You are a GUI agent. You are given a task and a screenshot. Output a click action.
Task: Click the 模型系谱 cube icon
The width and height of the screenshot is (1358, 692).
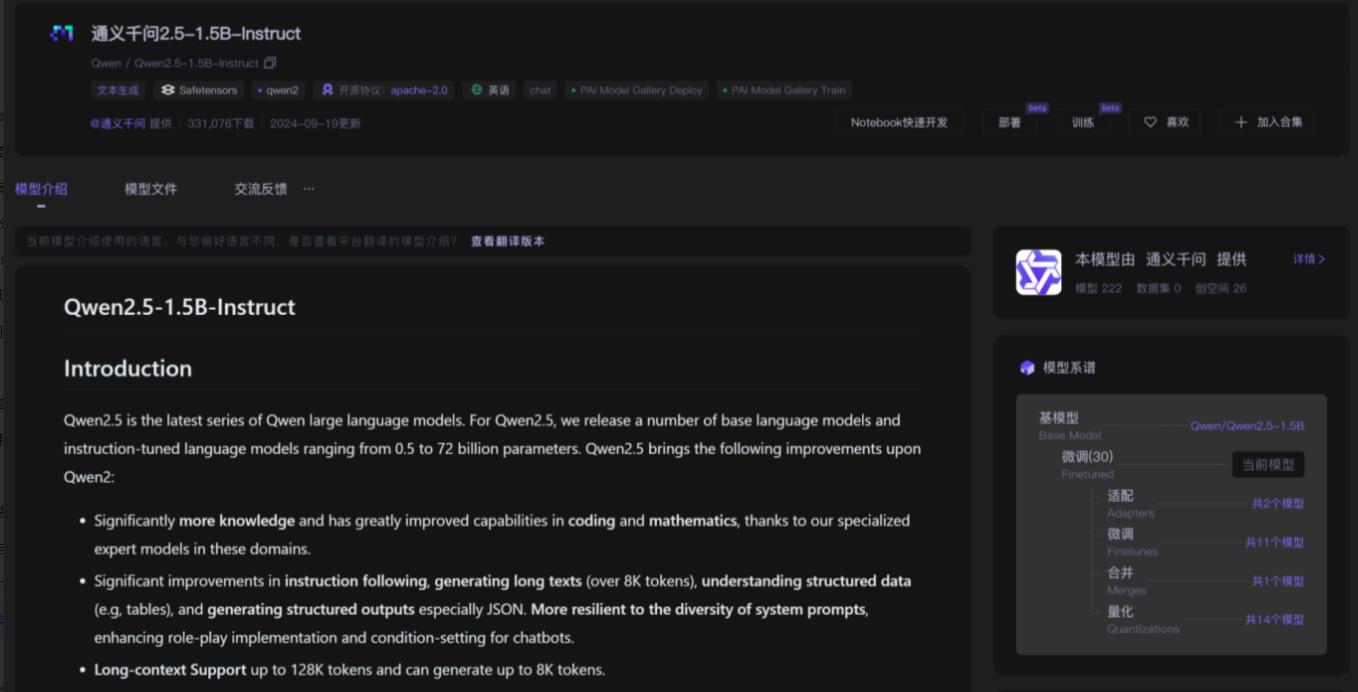click(1027, 368)
